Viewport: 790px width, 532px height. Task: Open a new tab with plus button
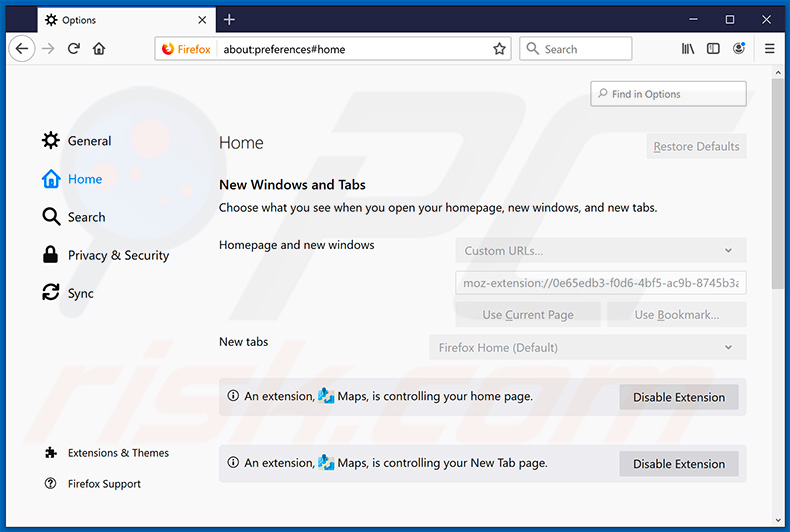[229, 19]
